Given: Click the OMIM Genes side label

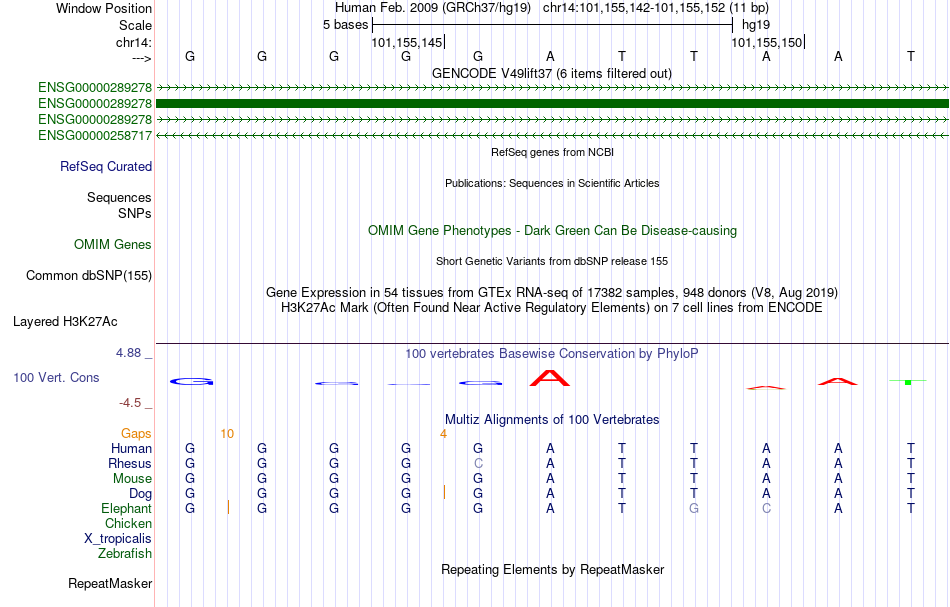Looking at the screenshot, I should (x=113, y=244).
